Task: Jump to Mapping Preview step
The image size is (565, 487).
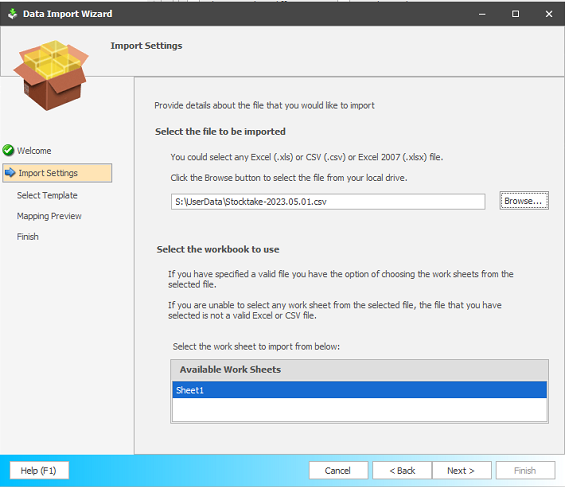Action: [49, 216]
